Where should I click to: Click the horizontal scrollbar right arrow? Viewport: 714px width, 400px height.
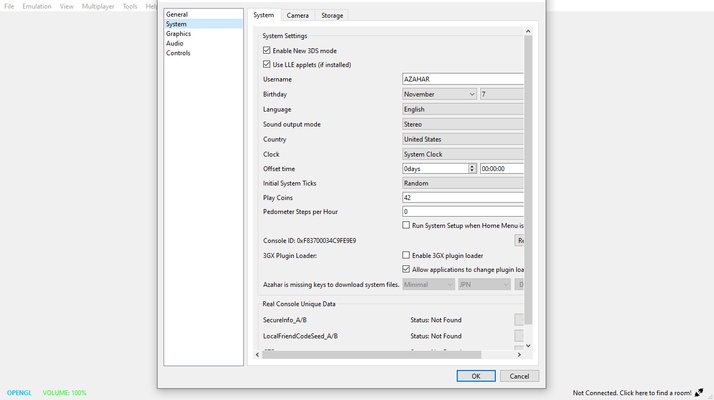click(x=519, y=354)
